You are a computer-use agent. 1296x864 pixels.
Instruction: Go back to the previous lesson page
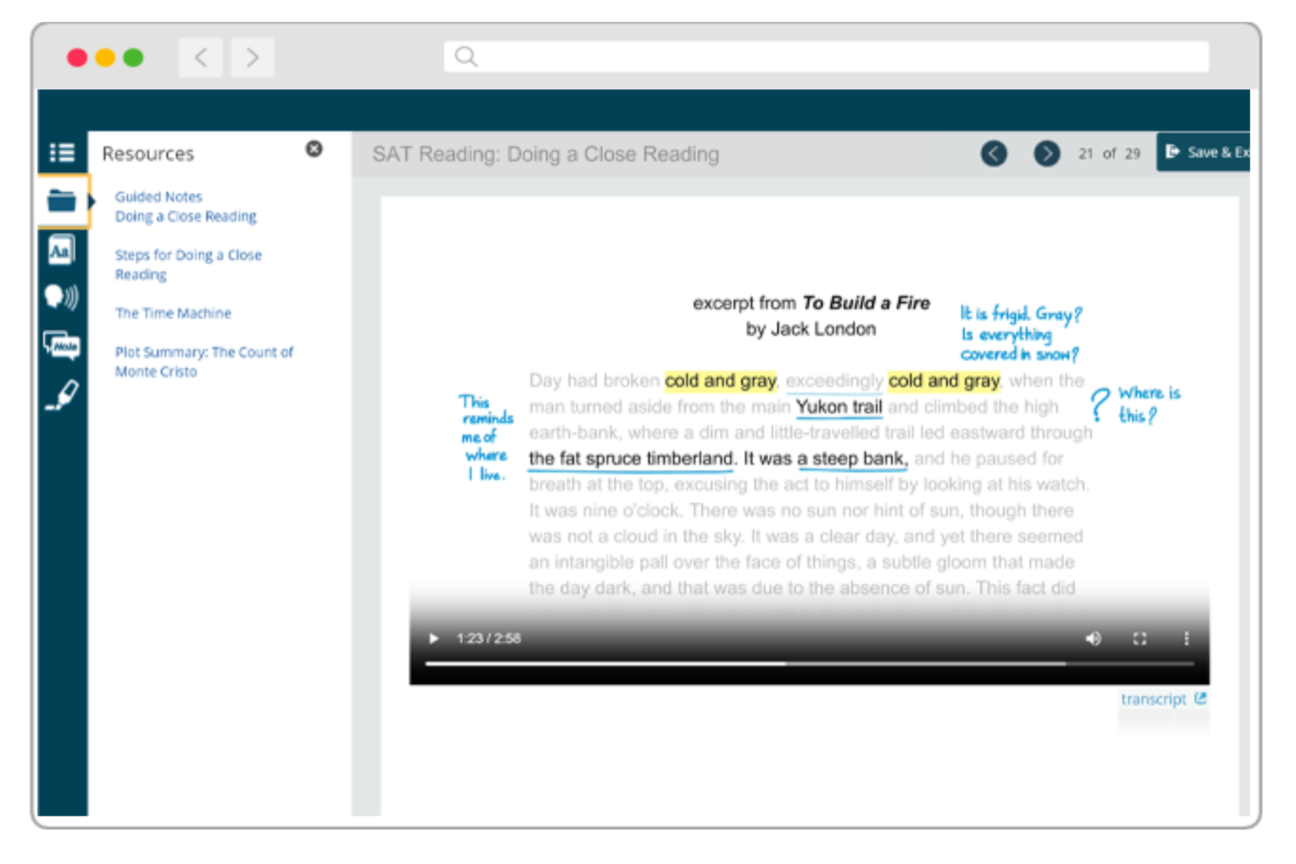[994, 153]
